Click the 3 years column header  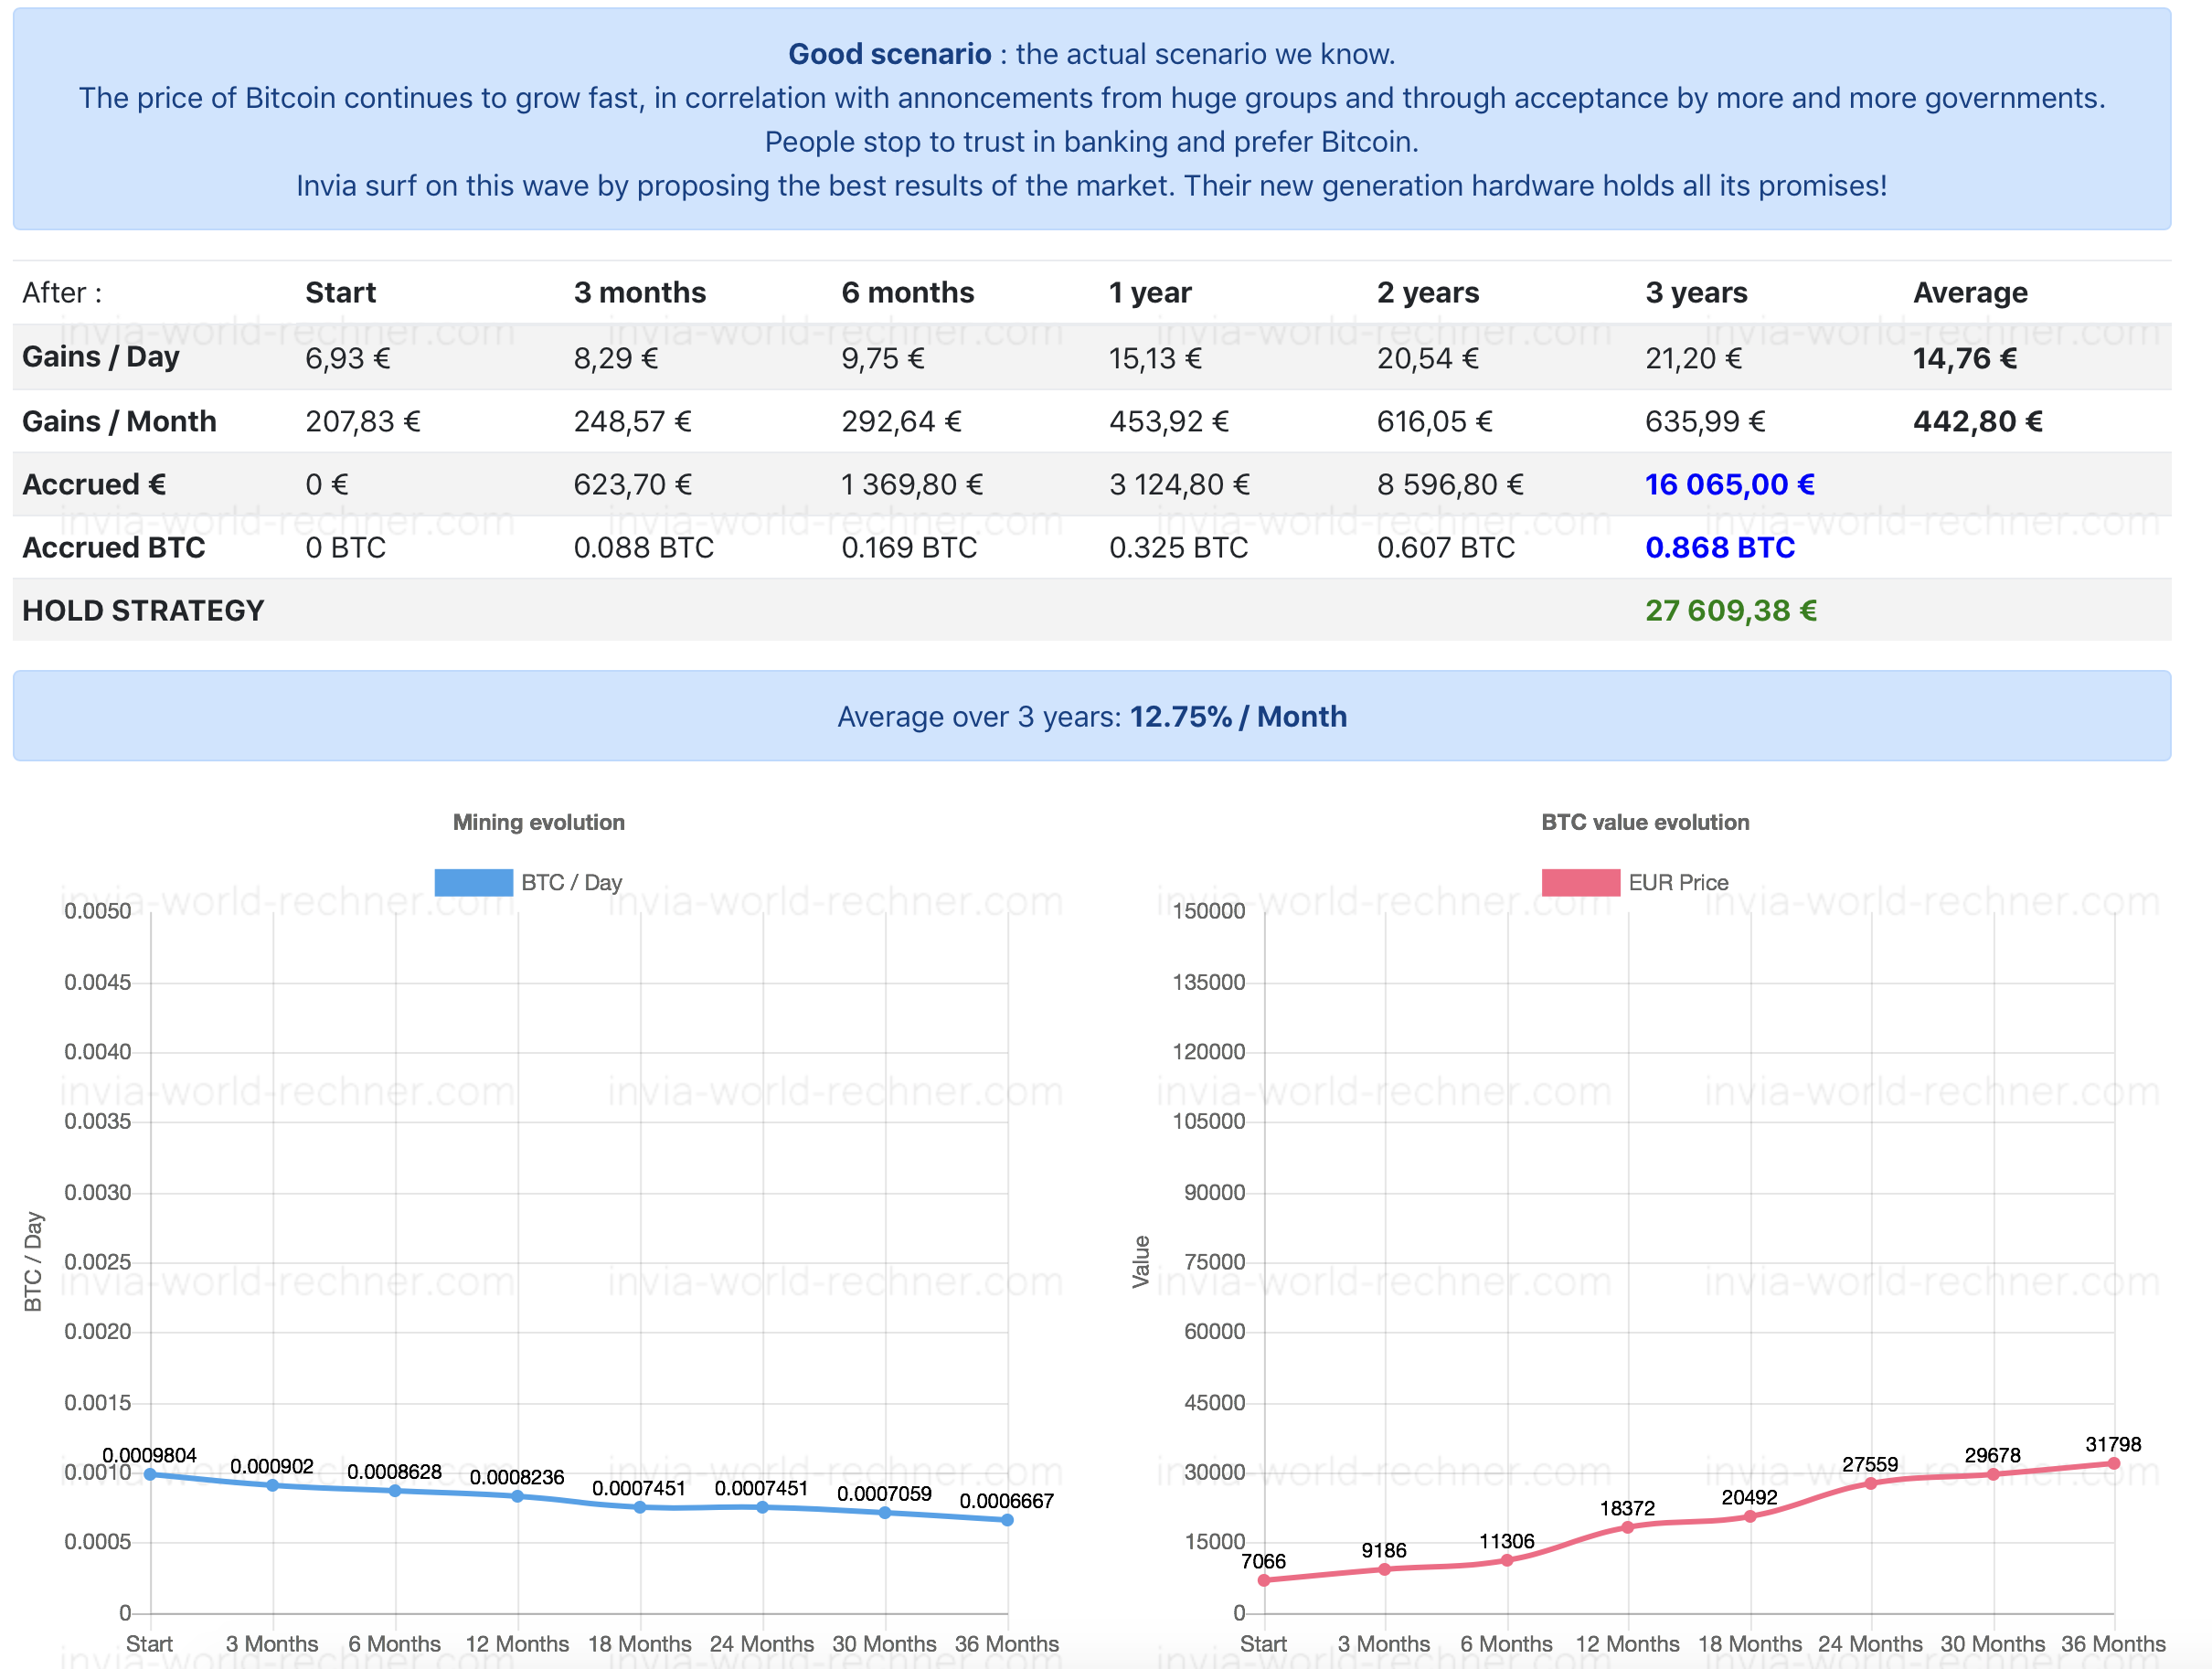1696,292
